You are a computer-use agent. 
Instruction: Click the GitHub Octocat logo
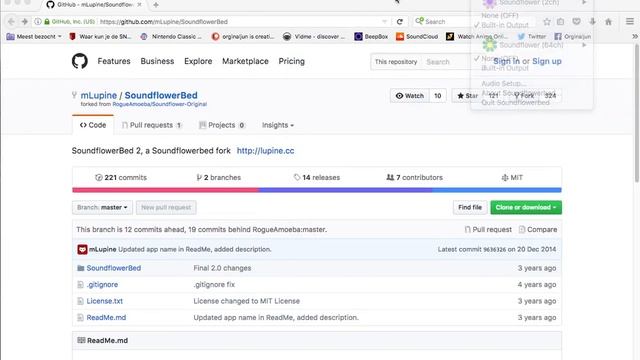click(x=80, y=61)
